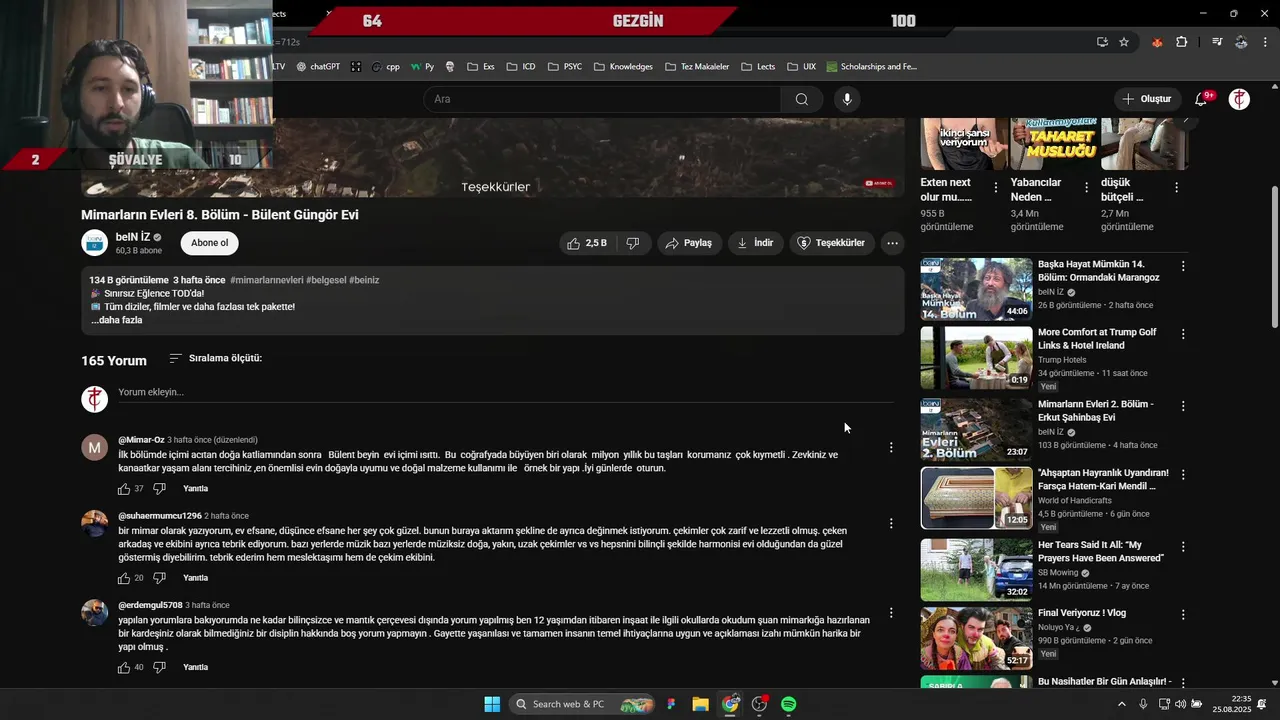Open More Comfort at Trump Golf thumbnail
The image size is (1280, 720).
(976, 358)
